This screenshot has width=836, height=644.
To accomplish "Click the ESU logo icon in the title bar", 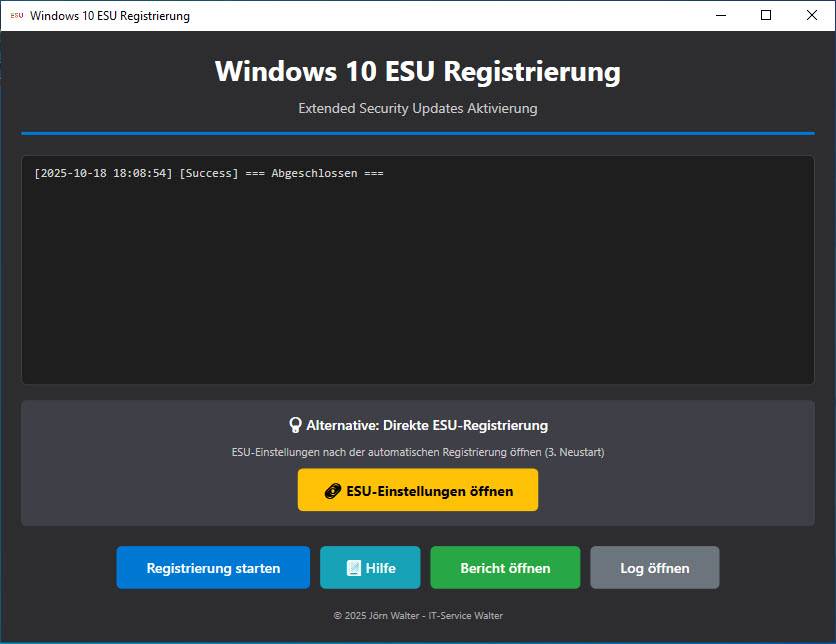I will tap(16, 15).
